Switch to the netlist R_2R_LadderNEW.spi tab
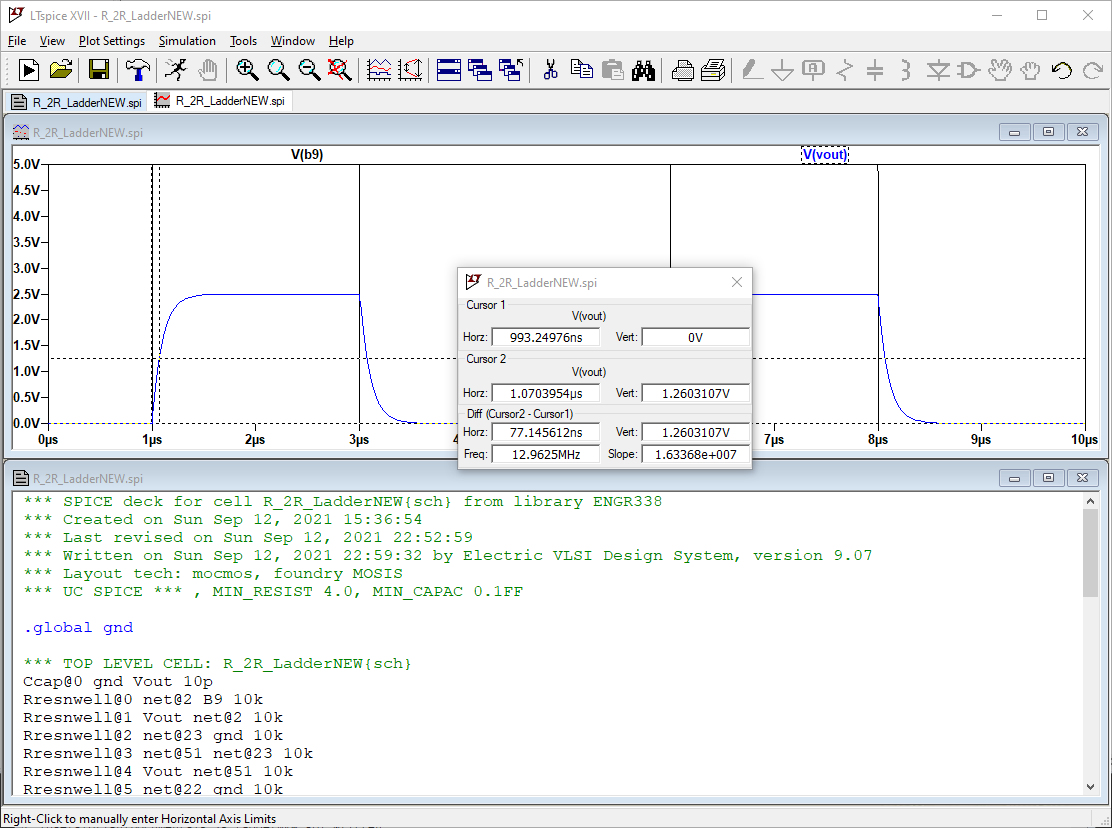The height and width of the screenshot is (828, 1112). (77, 102)
